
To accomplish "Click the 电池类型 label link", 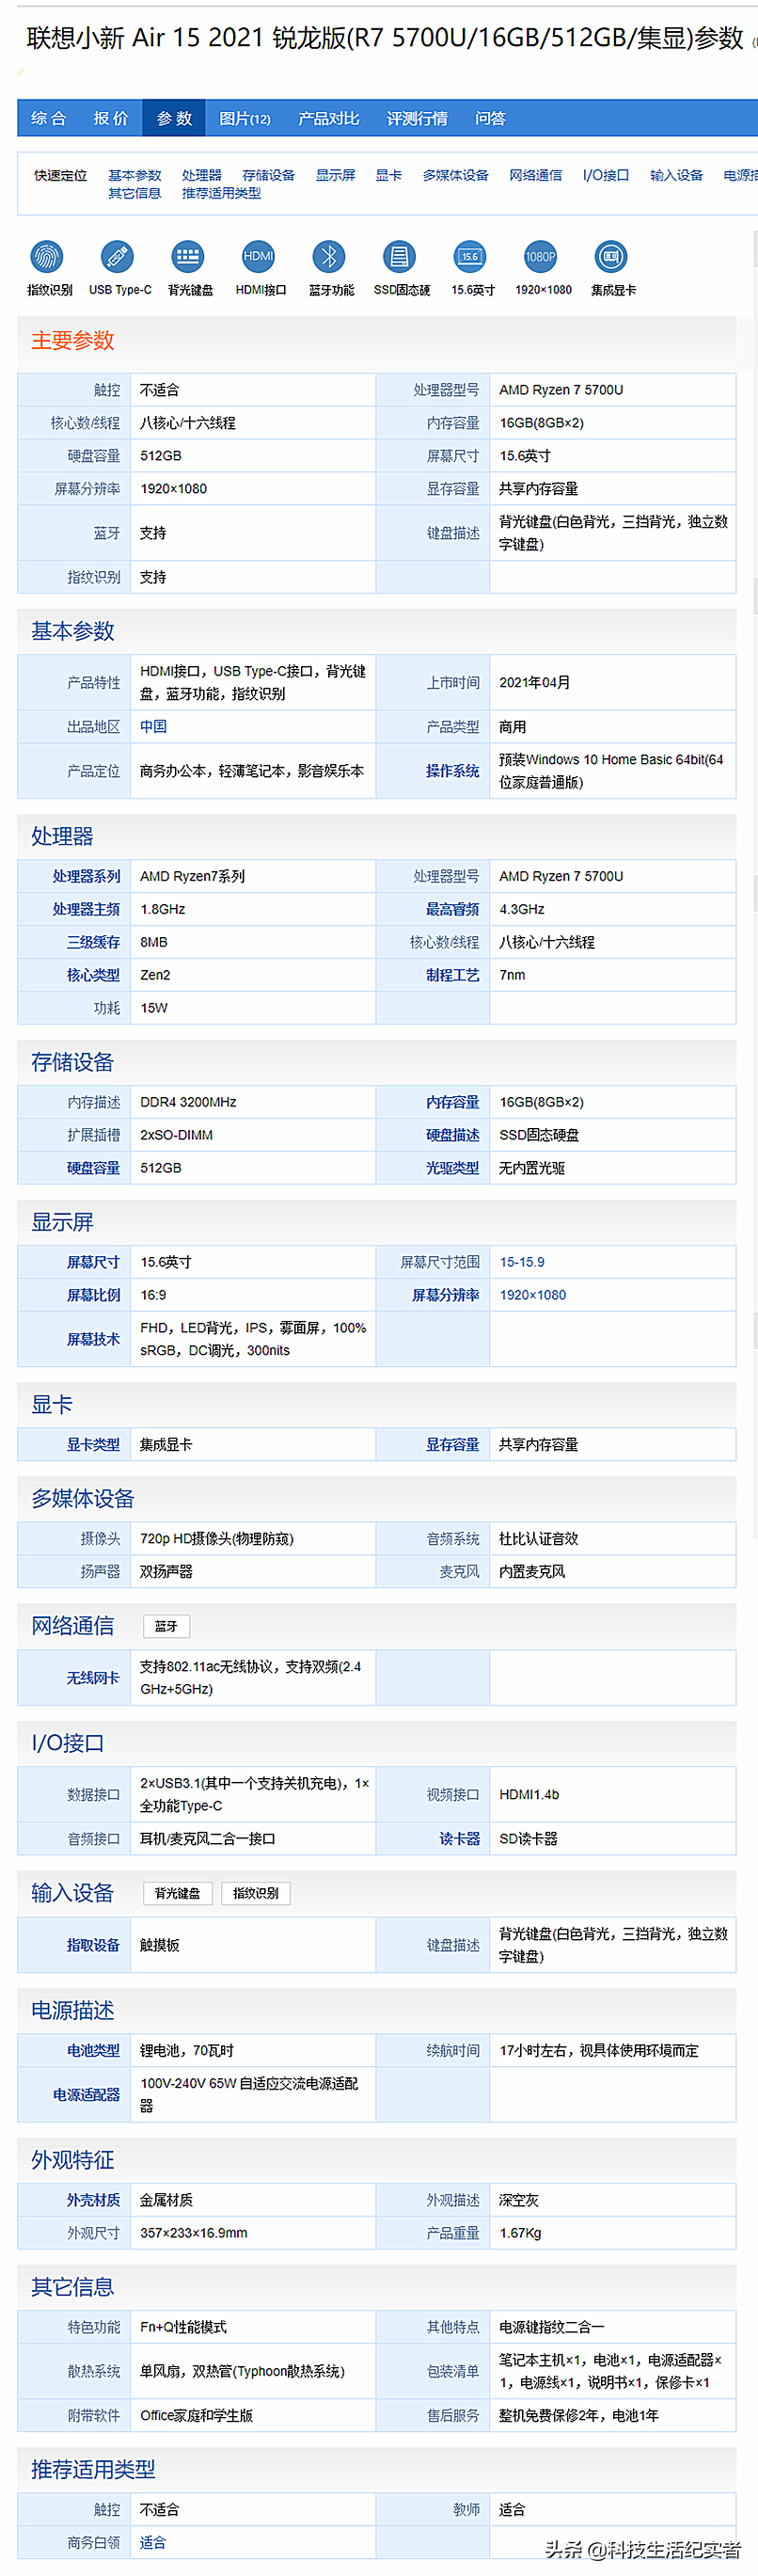I will pyautogui.click(x=93, y=2051).
